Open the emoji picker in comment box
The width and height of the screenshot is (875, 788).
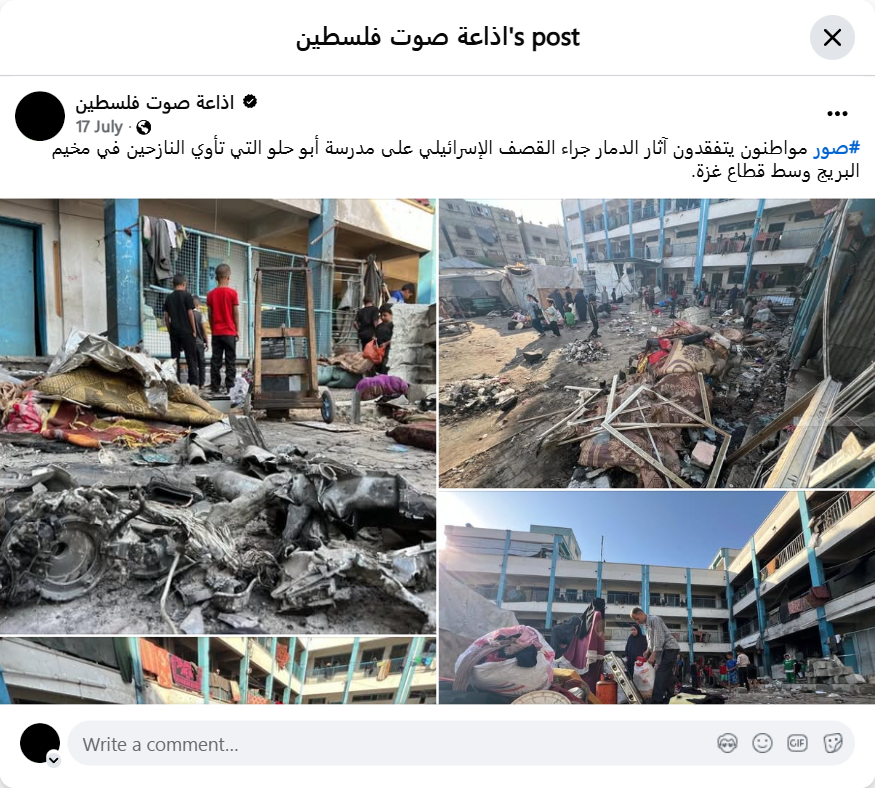coord(762,743)
